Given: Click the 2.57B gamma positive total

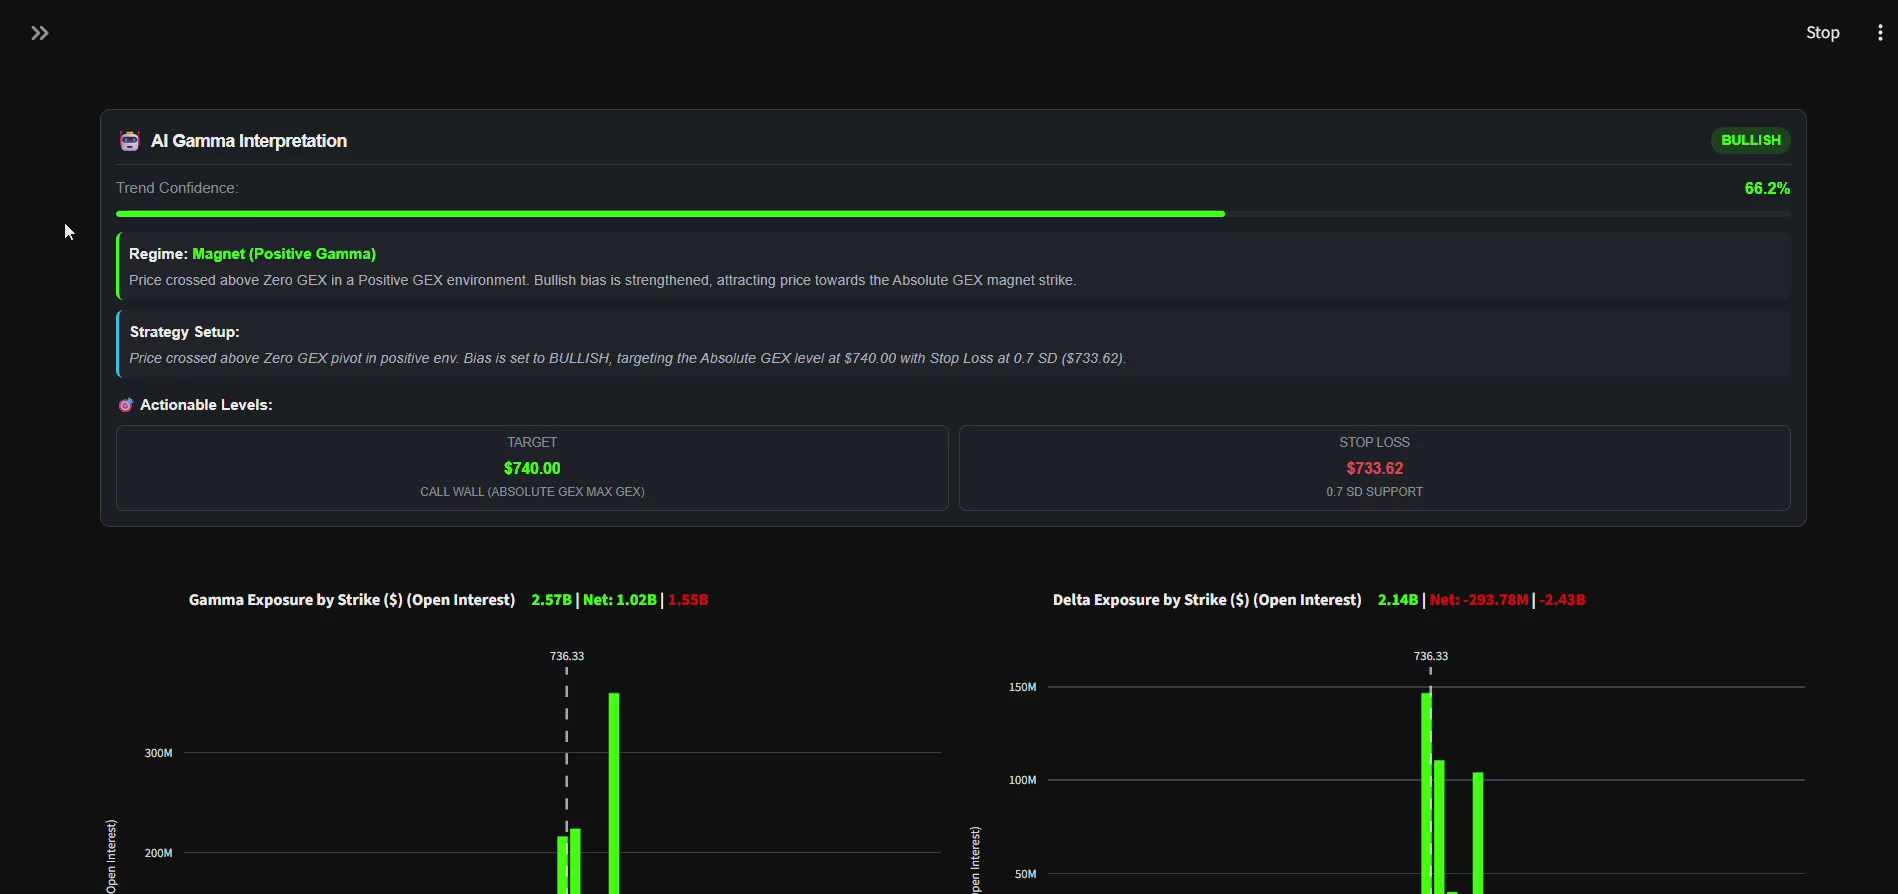Looking at the screenshot, I should [x=551, y=600].
